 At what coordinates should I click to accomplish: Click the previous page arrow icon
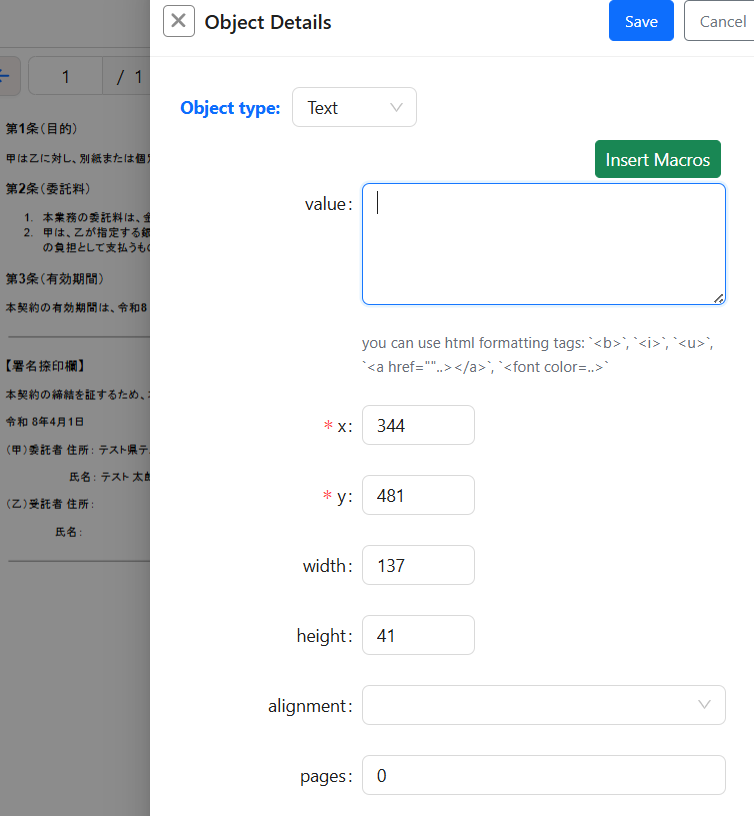coord(6,75)
